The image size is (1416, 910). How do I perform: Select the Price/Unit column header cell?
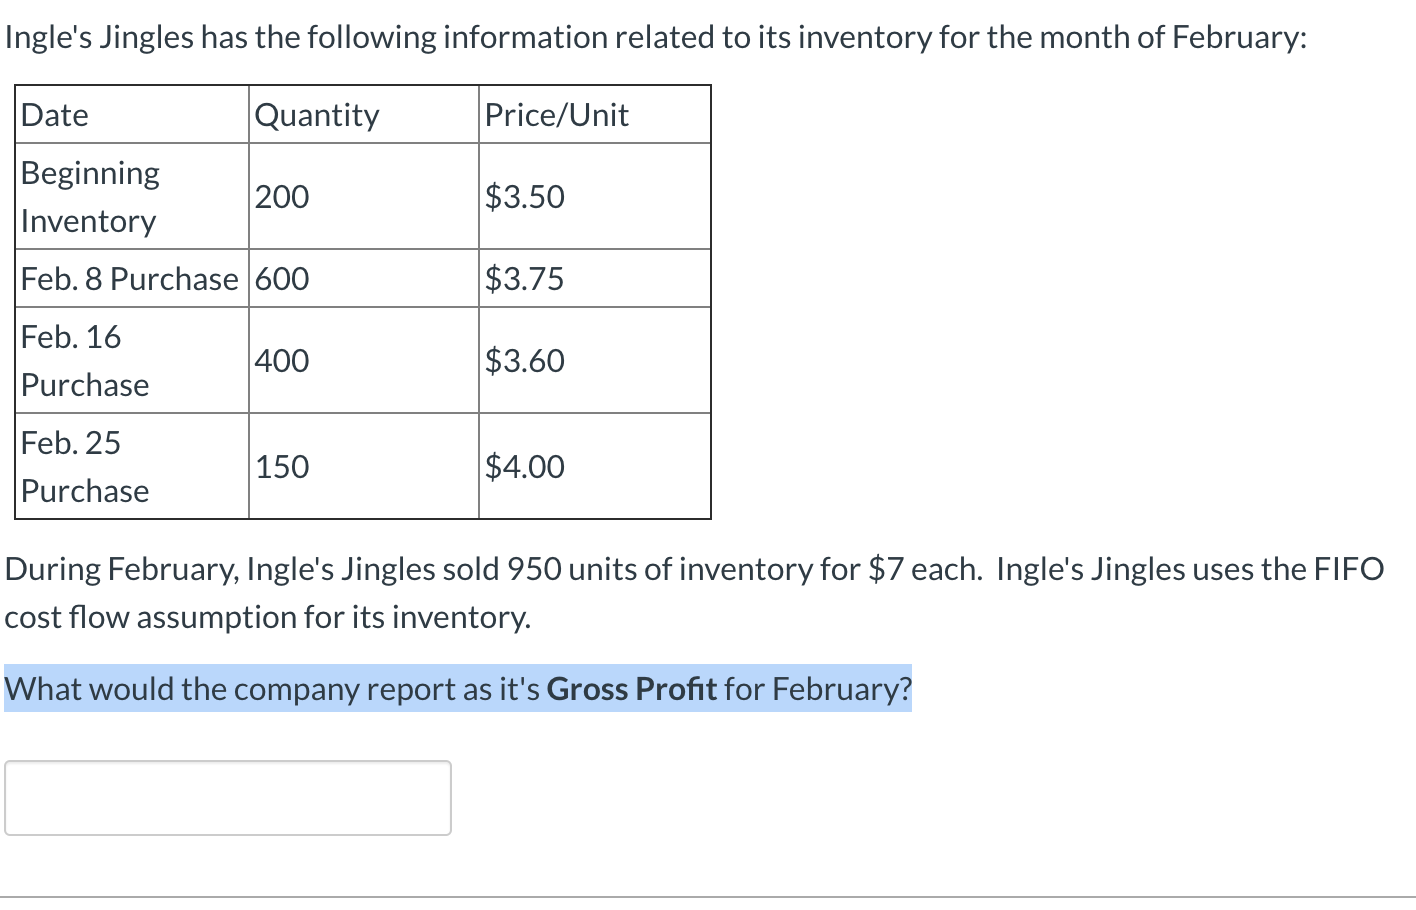click(x=595, y=115)
